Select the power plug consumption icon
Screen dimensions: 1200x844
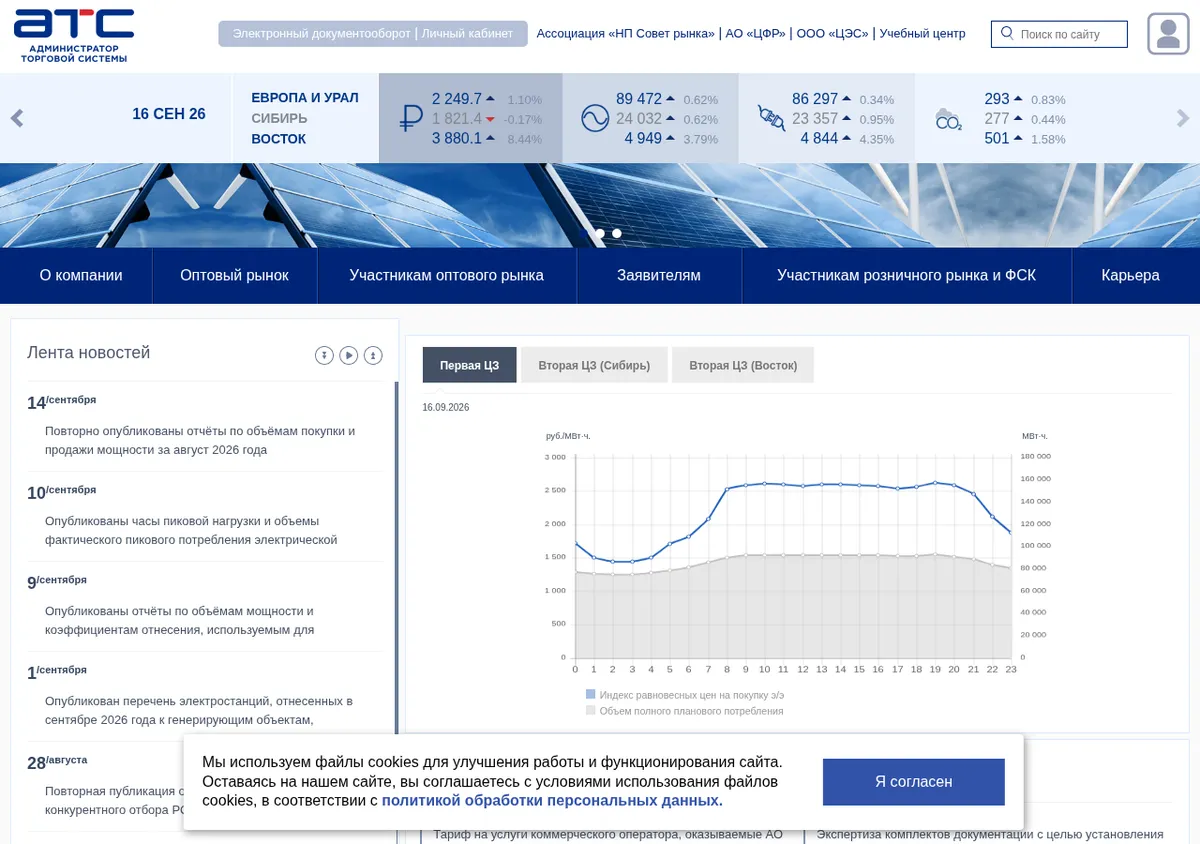click(771, 117)
